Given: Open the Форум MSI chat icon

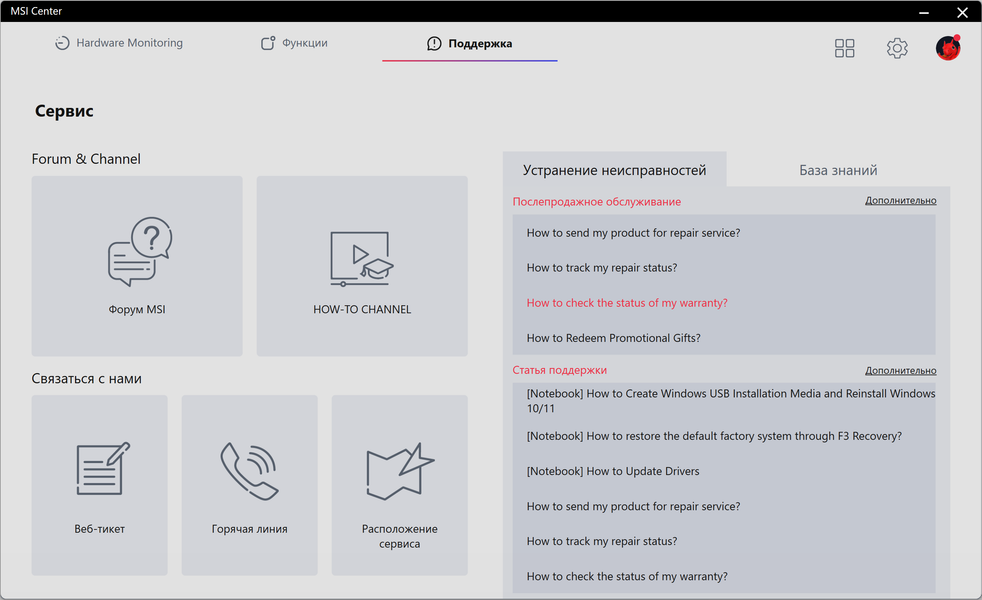Looking at the screenshot, I should [140, 252].
